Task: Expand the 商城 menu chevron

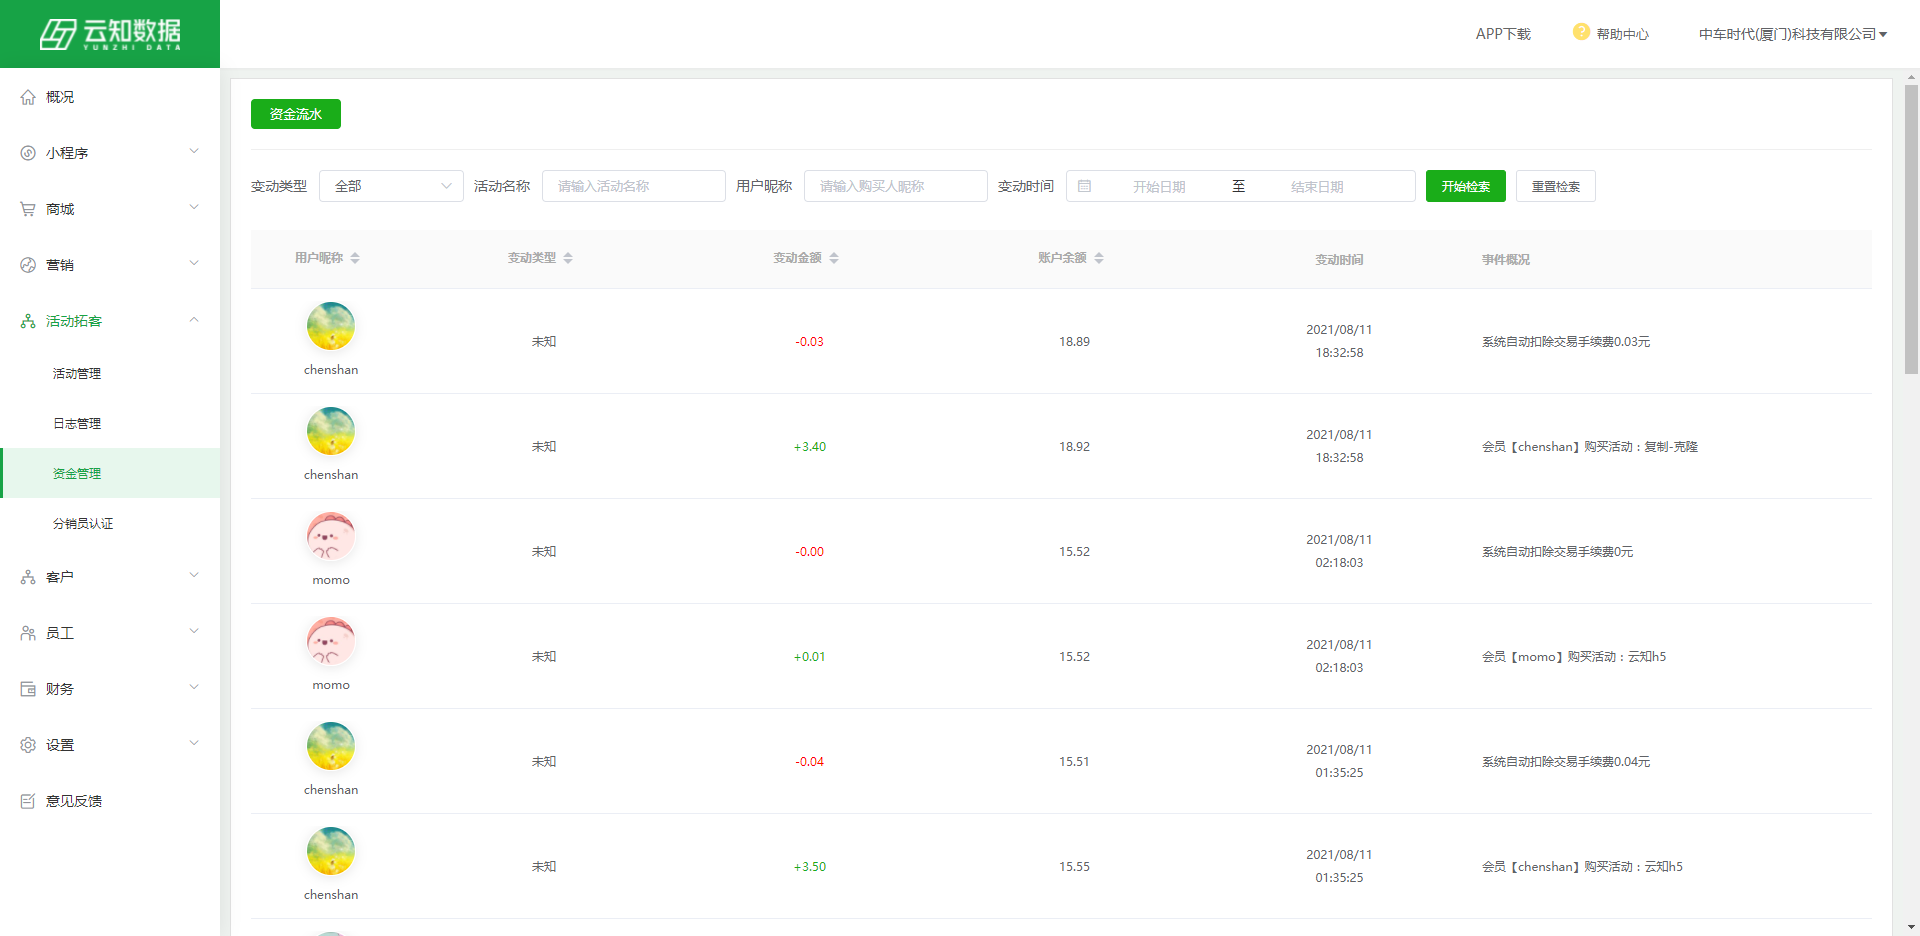Action: point(194,208)
